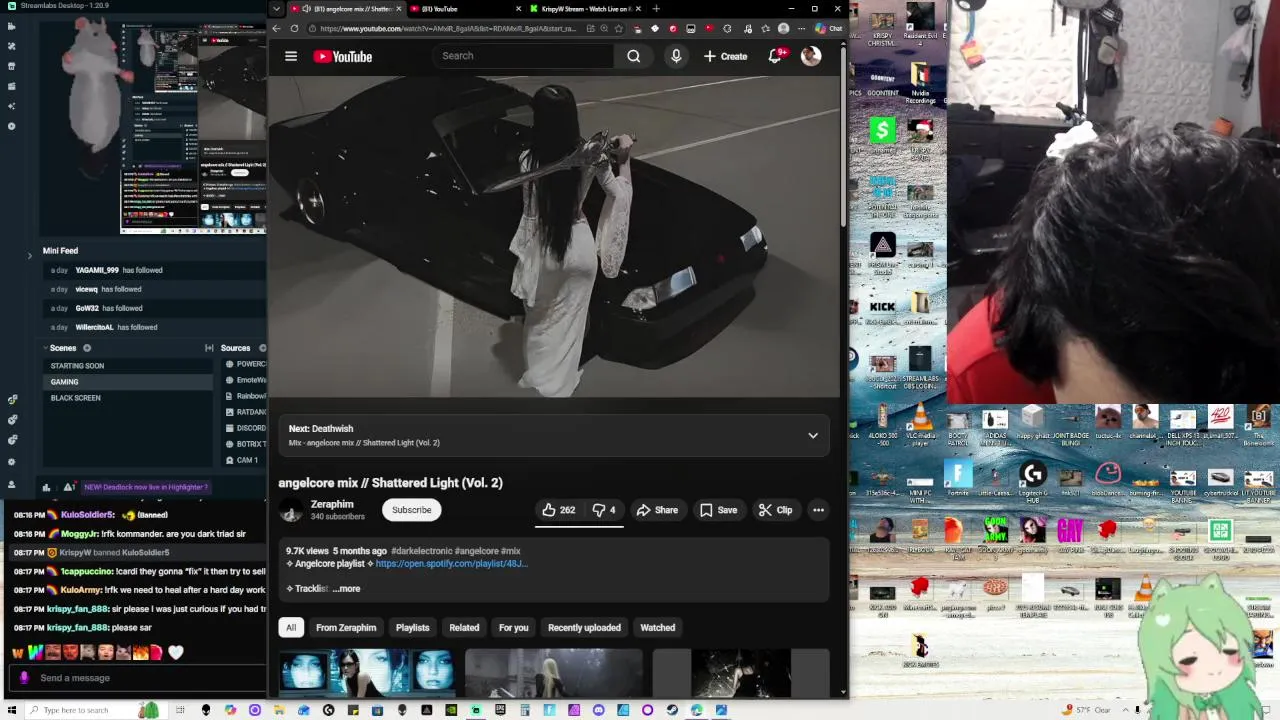The image size is (1280, 720).
Task: Select the Playlists filter chip
Action: coord(412,628)
